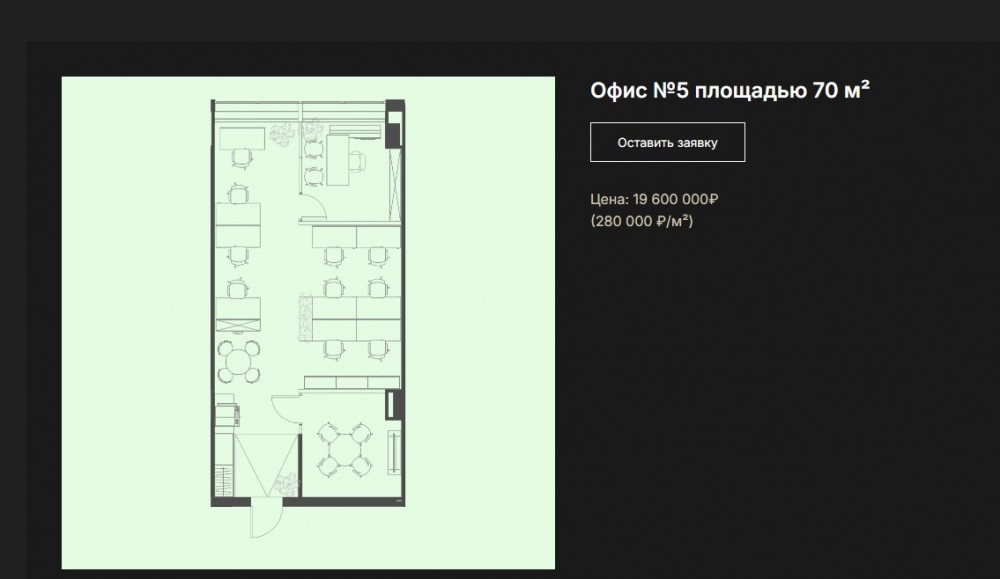Image resolution: width=1000 pixels, height=579 pixels.
Task: Click the crossed cabinet on the left wall
Action: click(238, 325)
